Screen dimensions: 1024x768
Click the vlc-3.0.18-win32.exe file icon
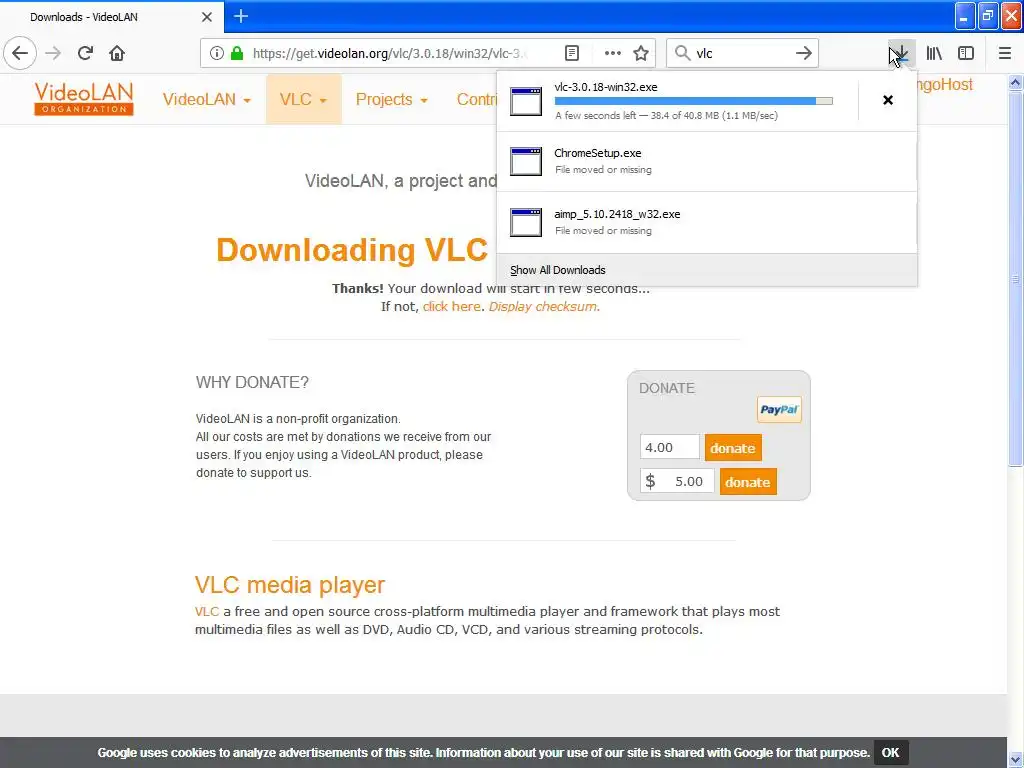526,101
